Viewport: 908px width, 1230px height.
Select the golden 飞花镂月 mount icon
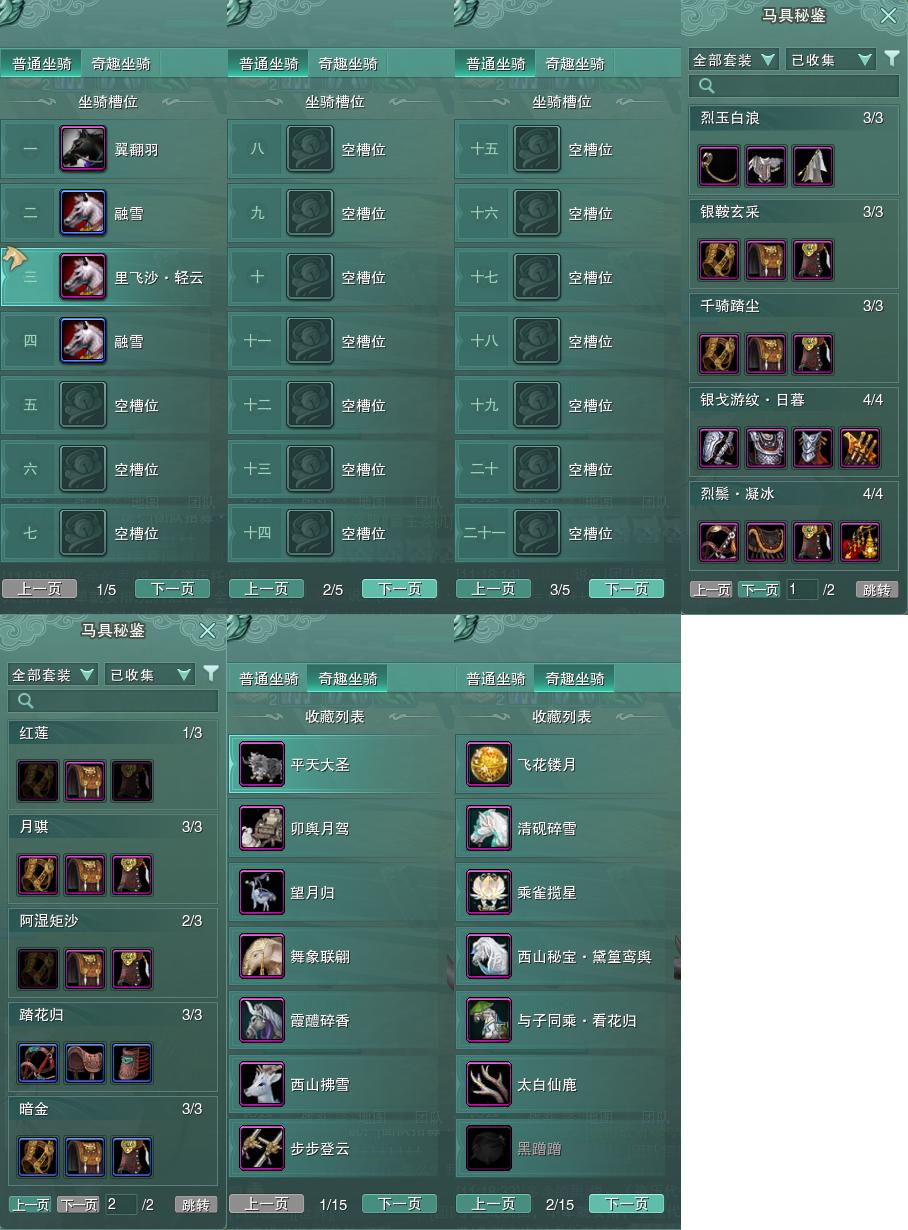click(x=490, y=765)
